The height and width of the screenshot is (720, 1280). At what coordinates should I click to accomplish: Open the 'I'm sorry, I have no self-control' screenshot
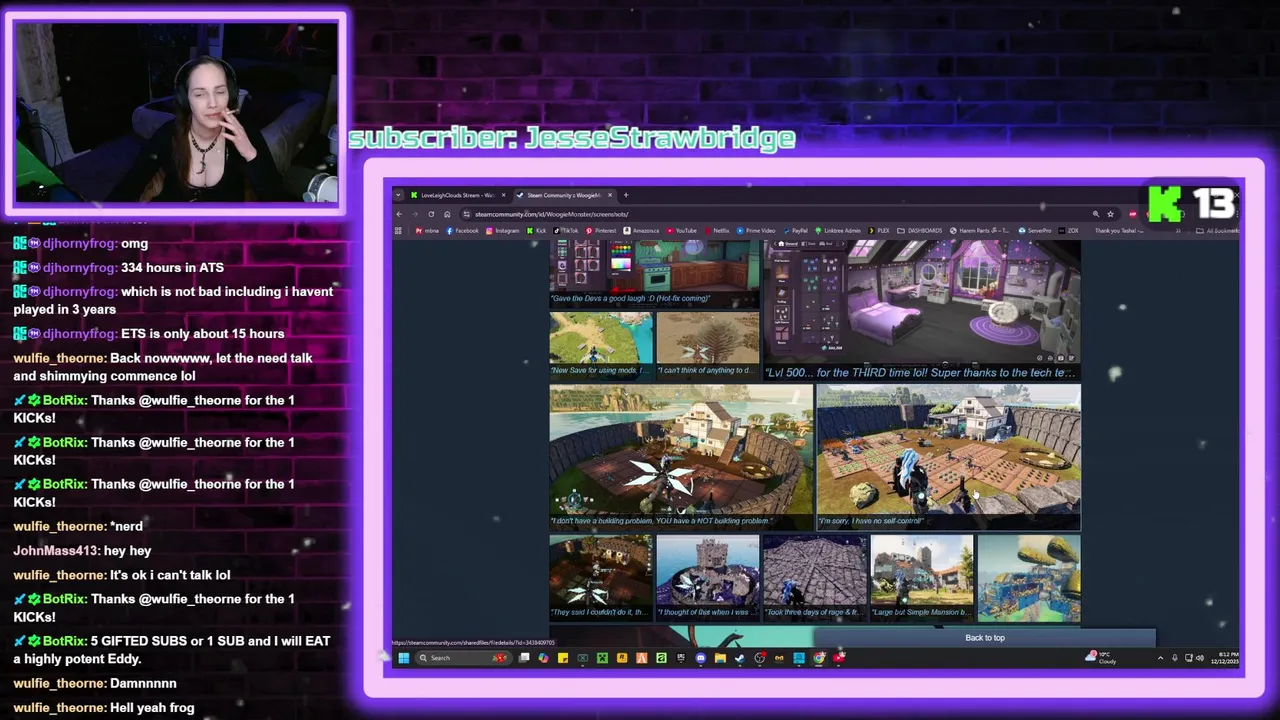tap(949, 457)
